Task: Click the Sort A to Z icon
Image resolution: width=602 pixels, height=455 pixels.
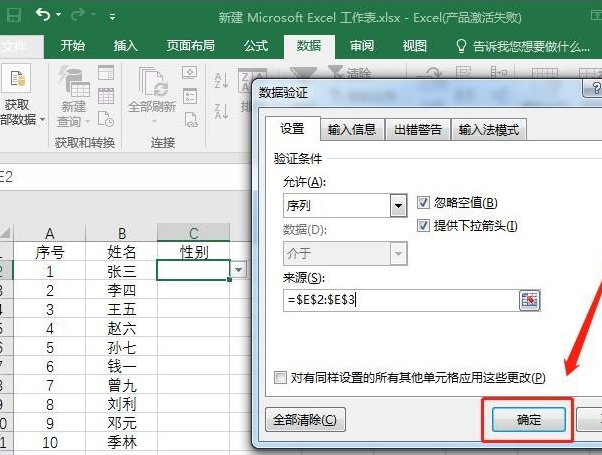Action: point(222,80)
